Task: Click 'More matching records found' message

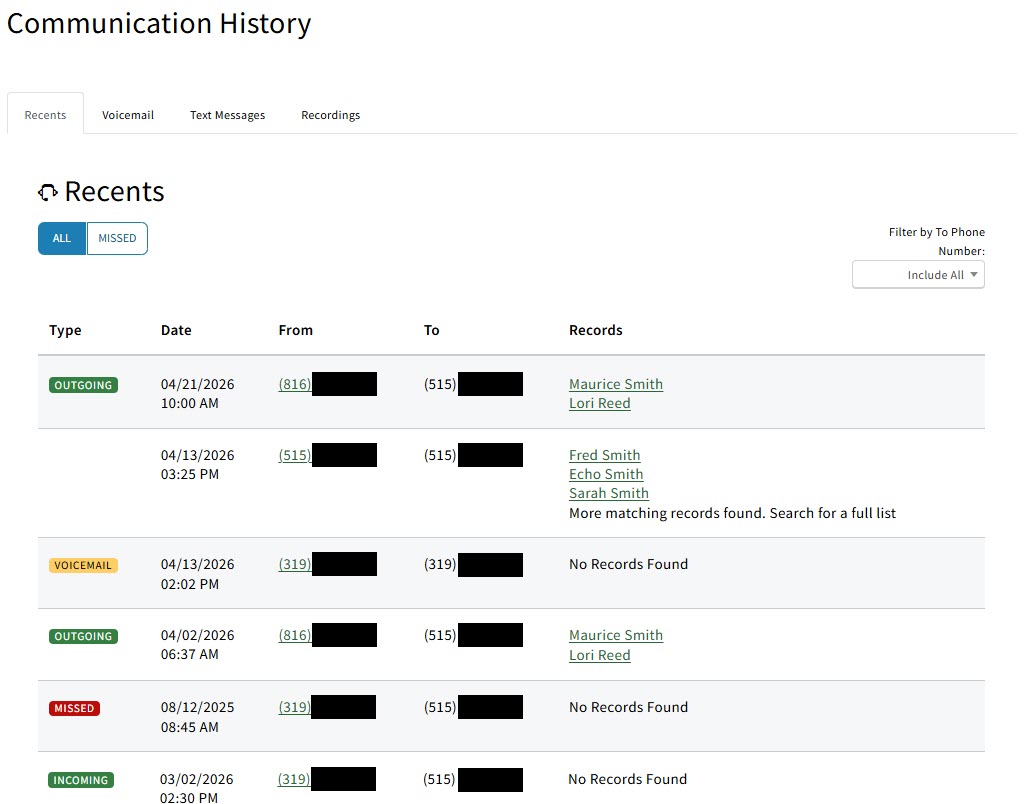Action: (732, 513)
